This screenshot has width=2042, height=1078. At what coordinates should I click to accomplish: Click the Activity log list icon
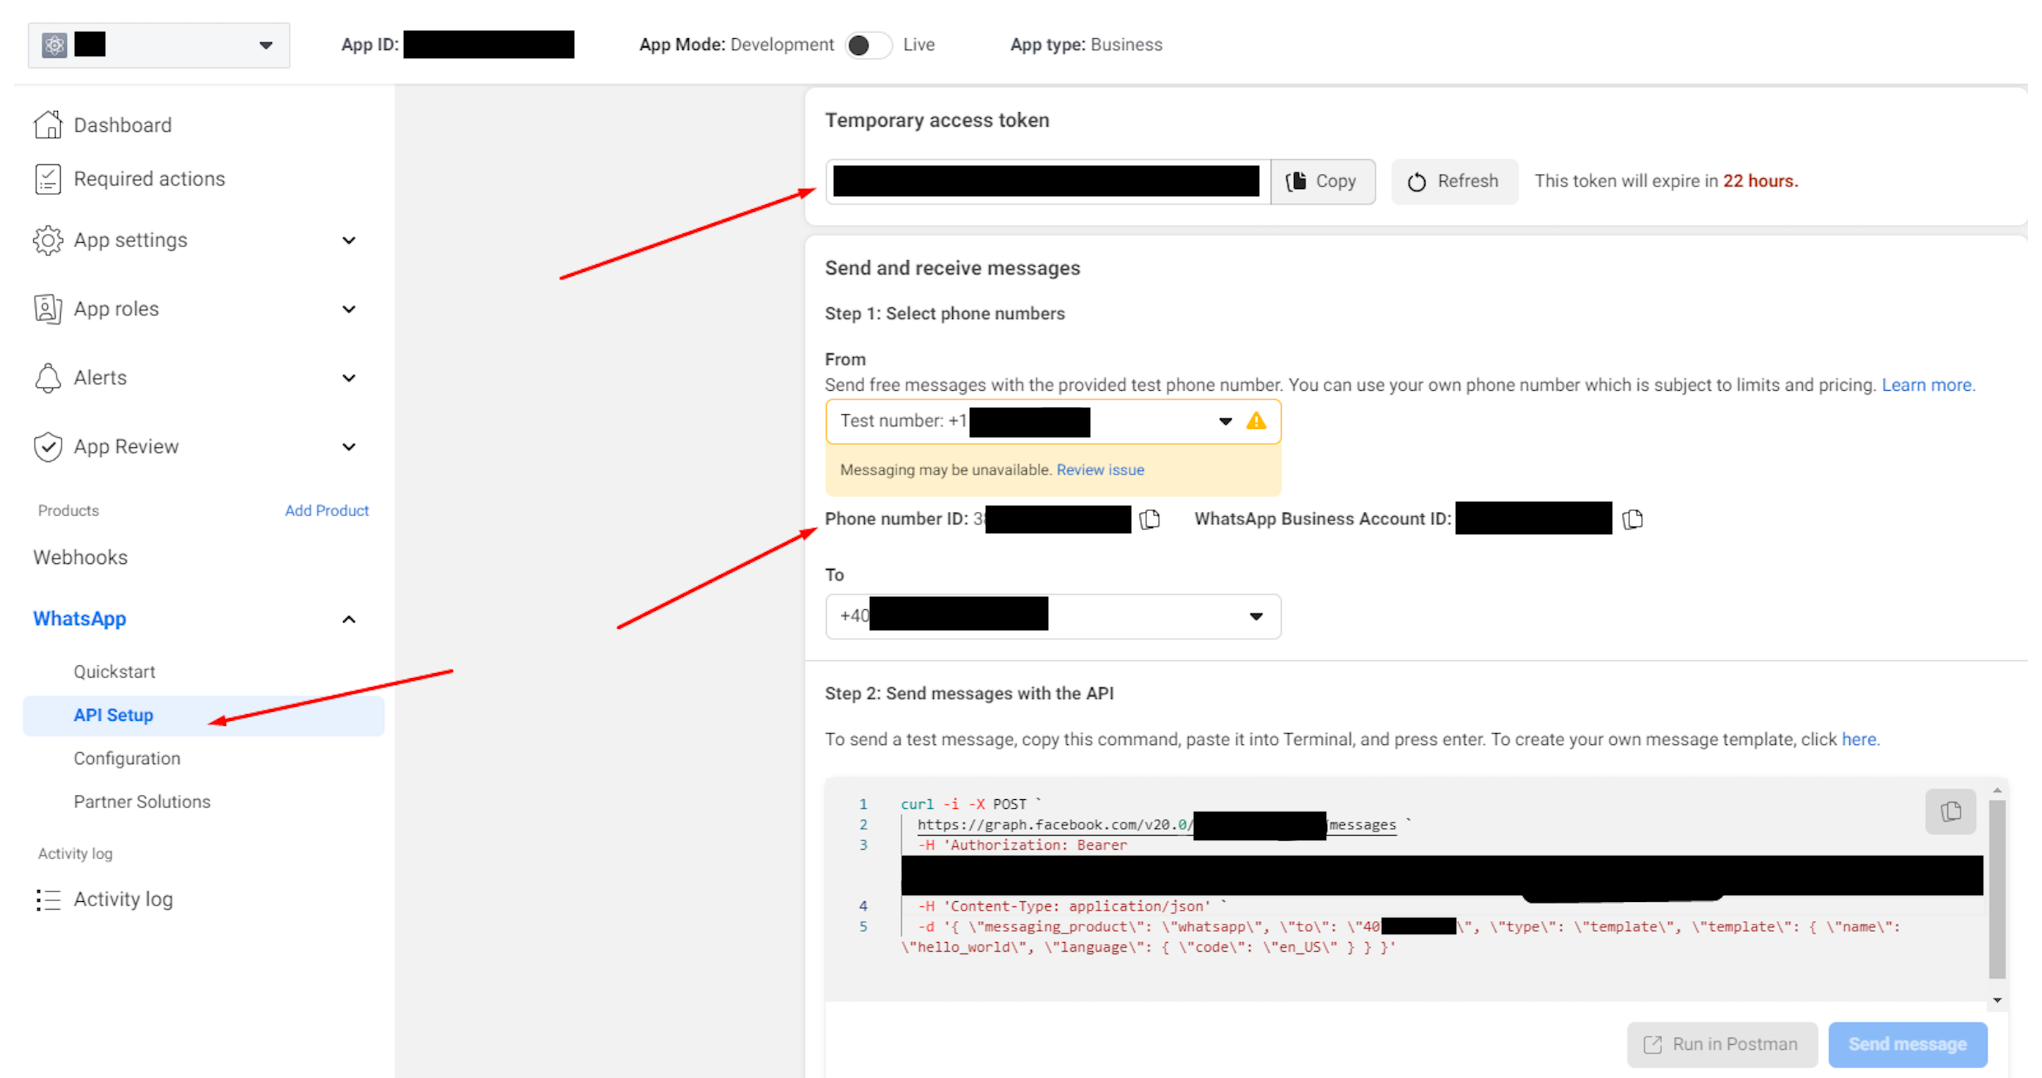tap(47, 900)
